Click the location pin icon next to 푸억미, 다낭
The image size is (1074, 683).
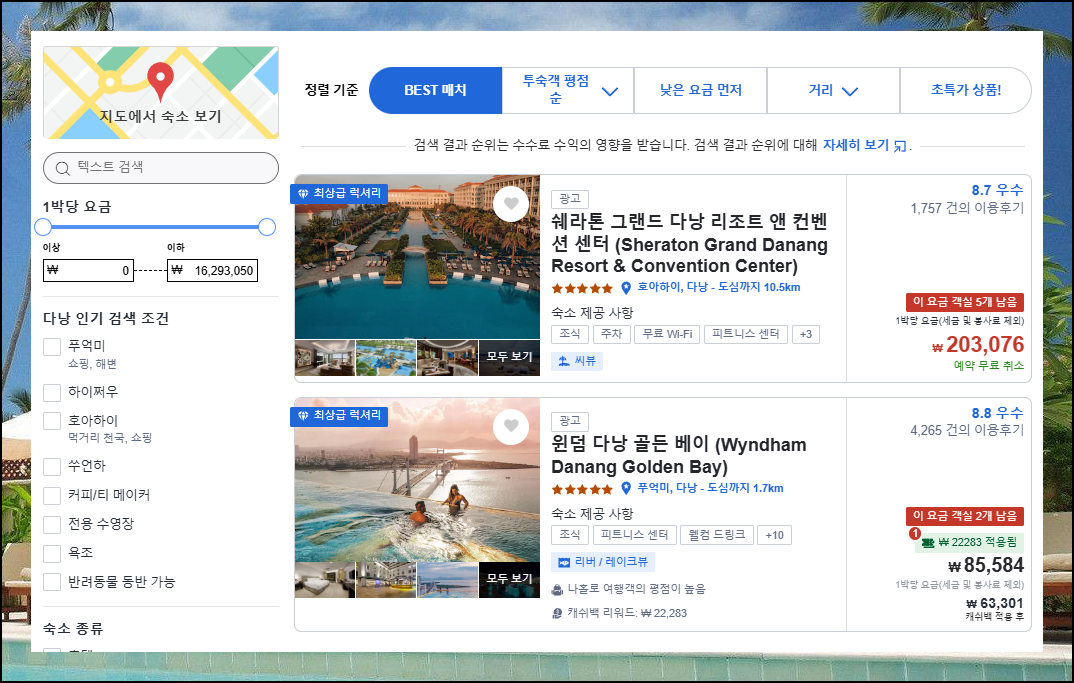(625, 488)
